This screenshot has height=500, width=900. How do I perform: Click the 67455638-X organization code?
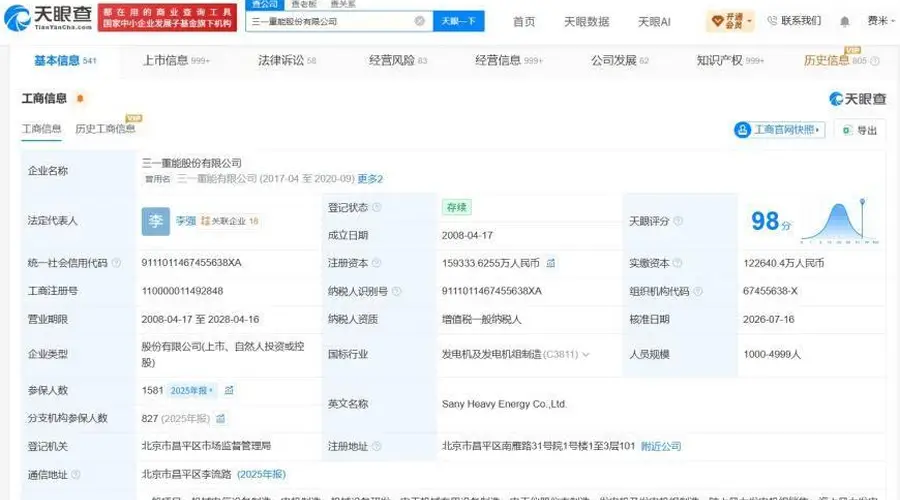770,291
